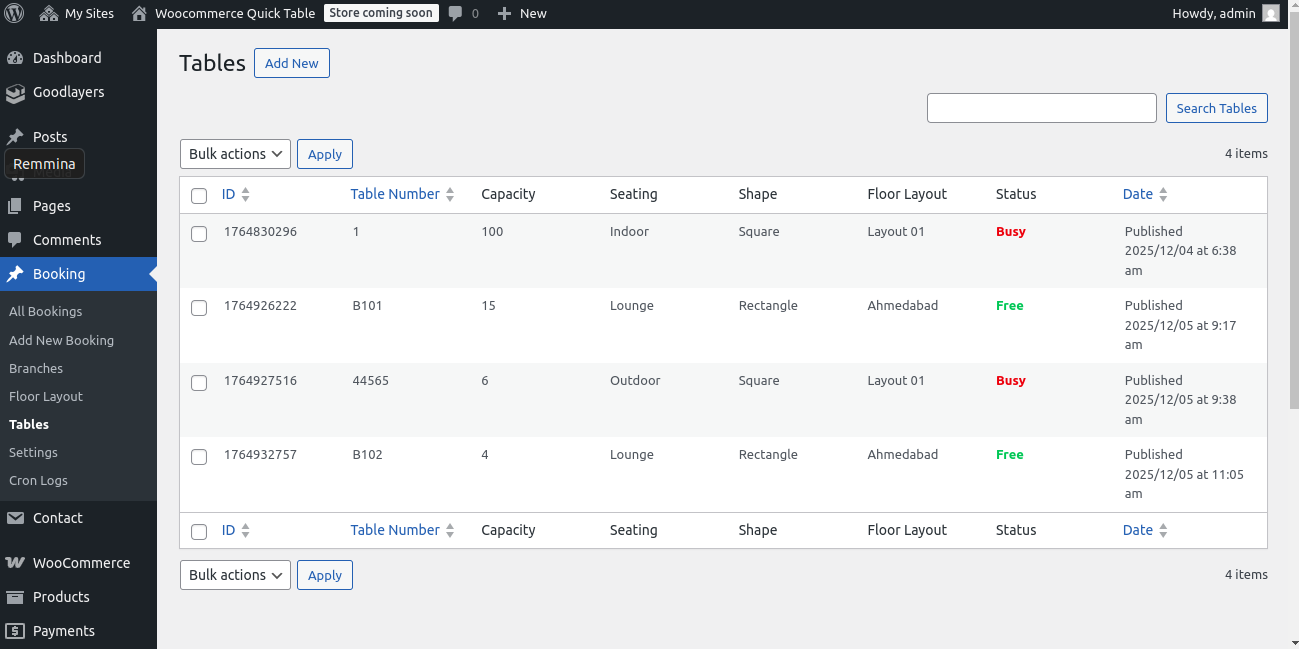Screen dimensions: 1299x649
Task: Open the top Bulk actions dropdown
Action: (x=235, y=154)
